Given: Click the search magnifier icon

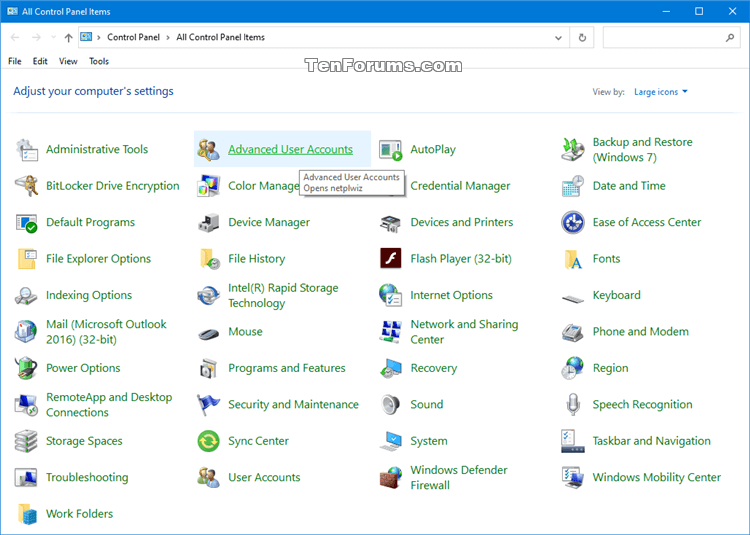Looking at the screenshot, I should (x=730, y=38).
